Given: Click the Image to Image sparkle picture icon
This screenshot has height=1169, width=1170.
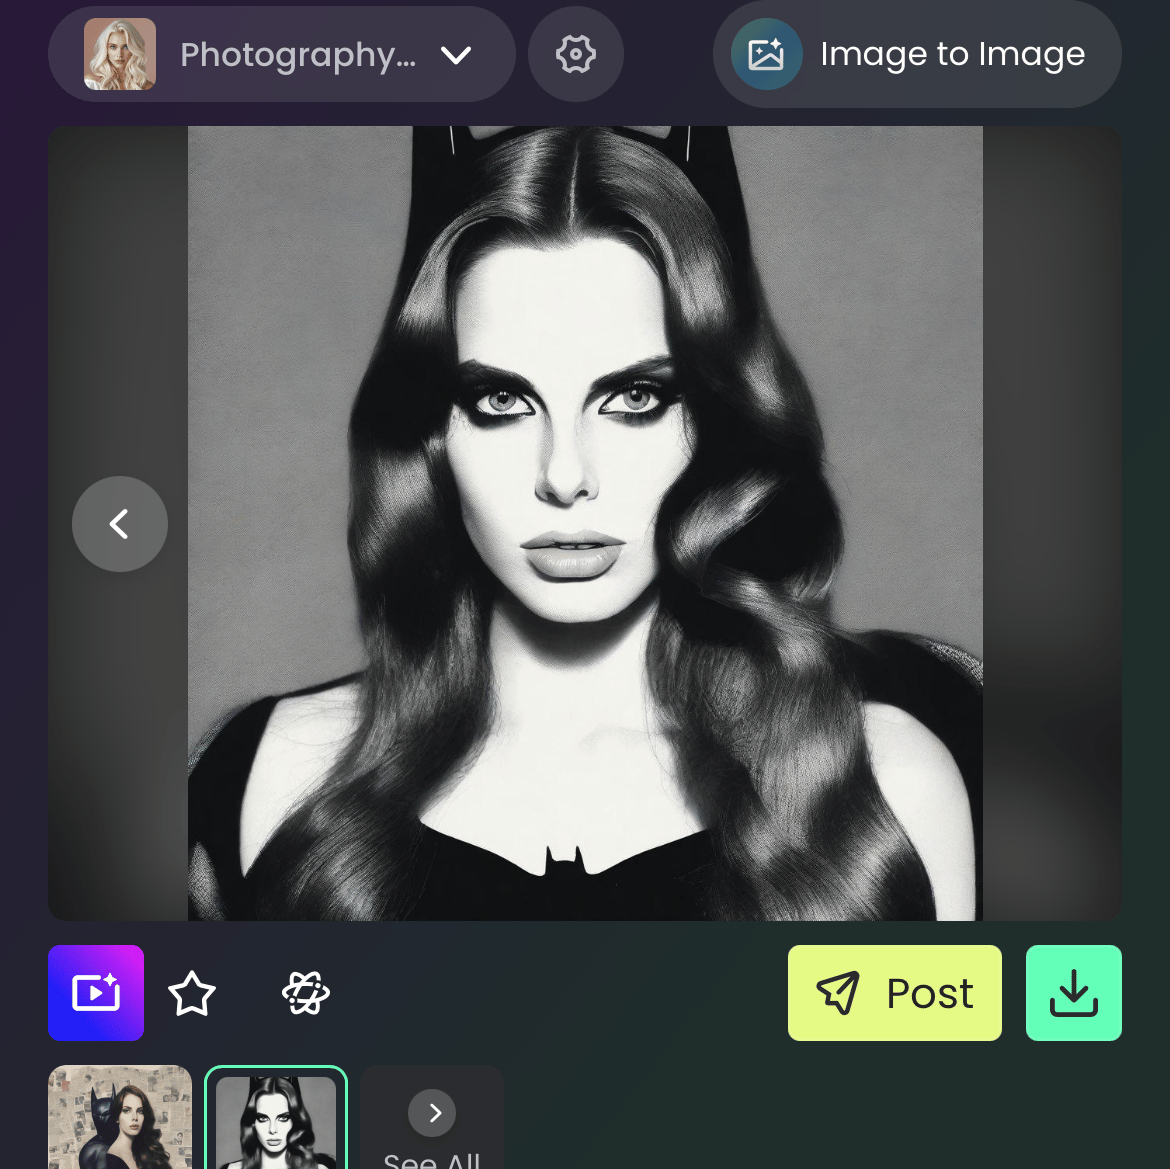Looking at the screenshot, I should pyautogui.click(x=766, y=54).
